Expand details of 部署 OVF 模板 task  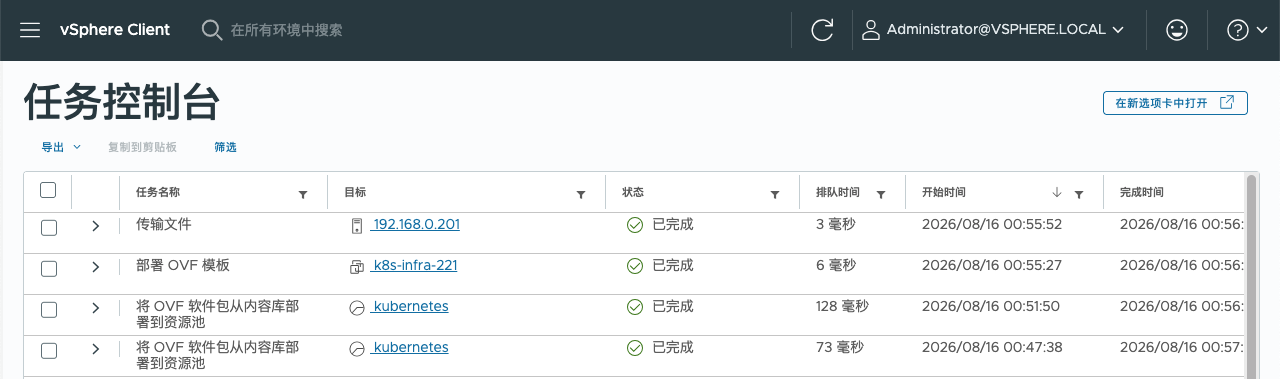(x=95, y=267)
